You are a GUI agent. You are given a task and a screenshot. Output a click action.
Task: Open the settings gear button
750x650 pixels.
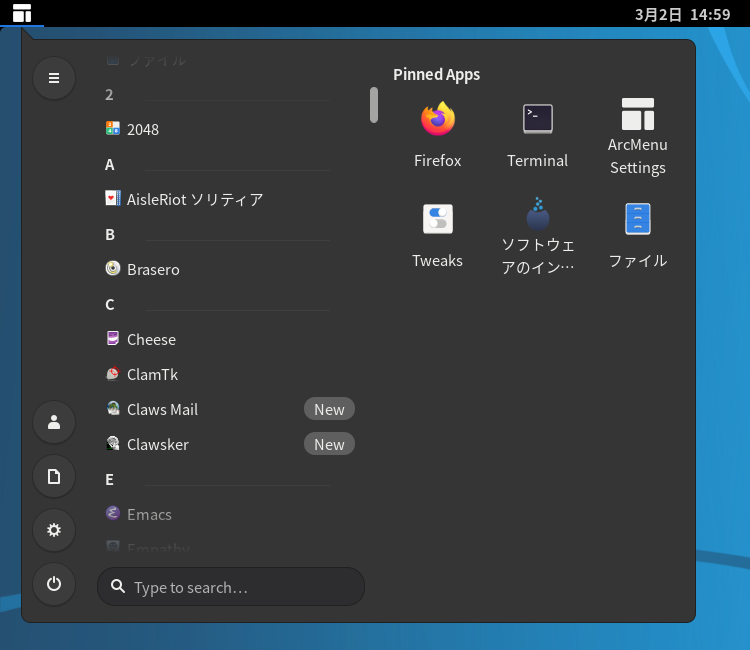click(54, 530)
